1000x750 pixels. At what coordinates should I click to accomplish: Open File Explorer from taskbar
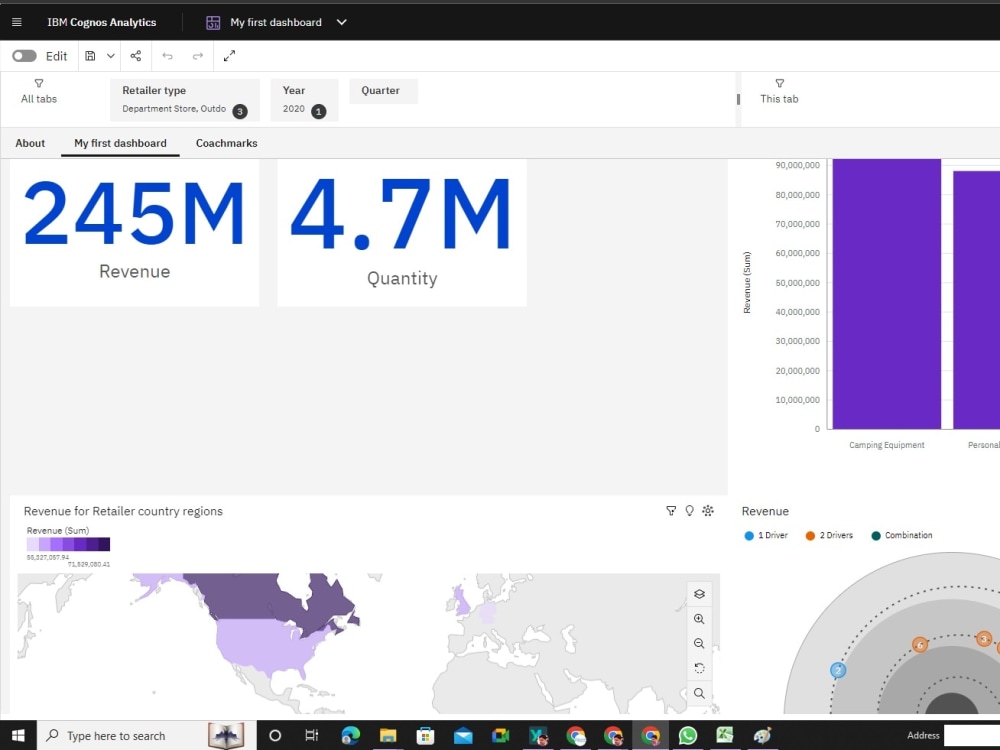pyautogui.click(x=388, y=735)
